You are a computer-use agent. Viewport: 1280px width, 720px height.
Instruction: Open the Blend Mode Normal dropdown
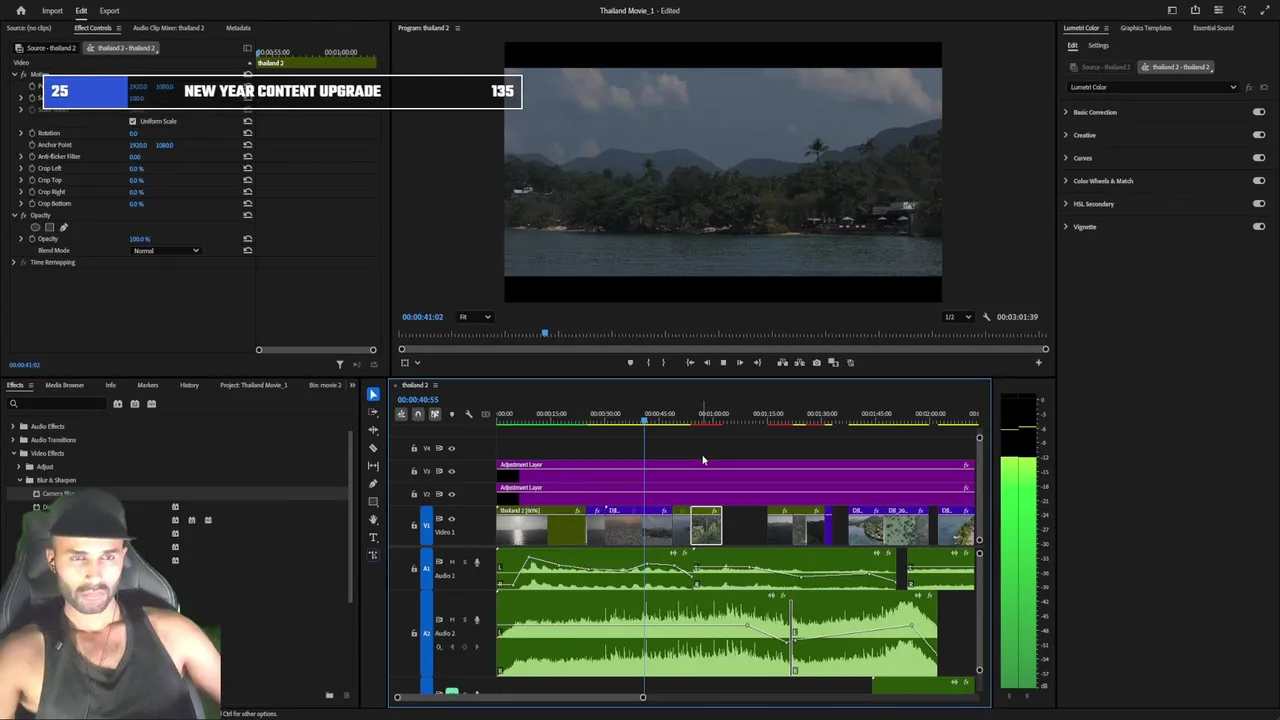[x=166, y=251]
